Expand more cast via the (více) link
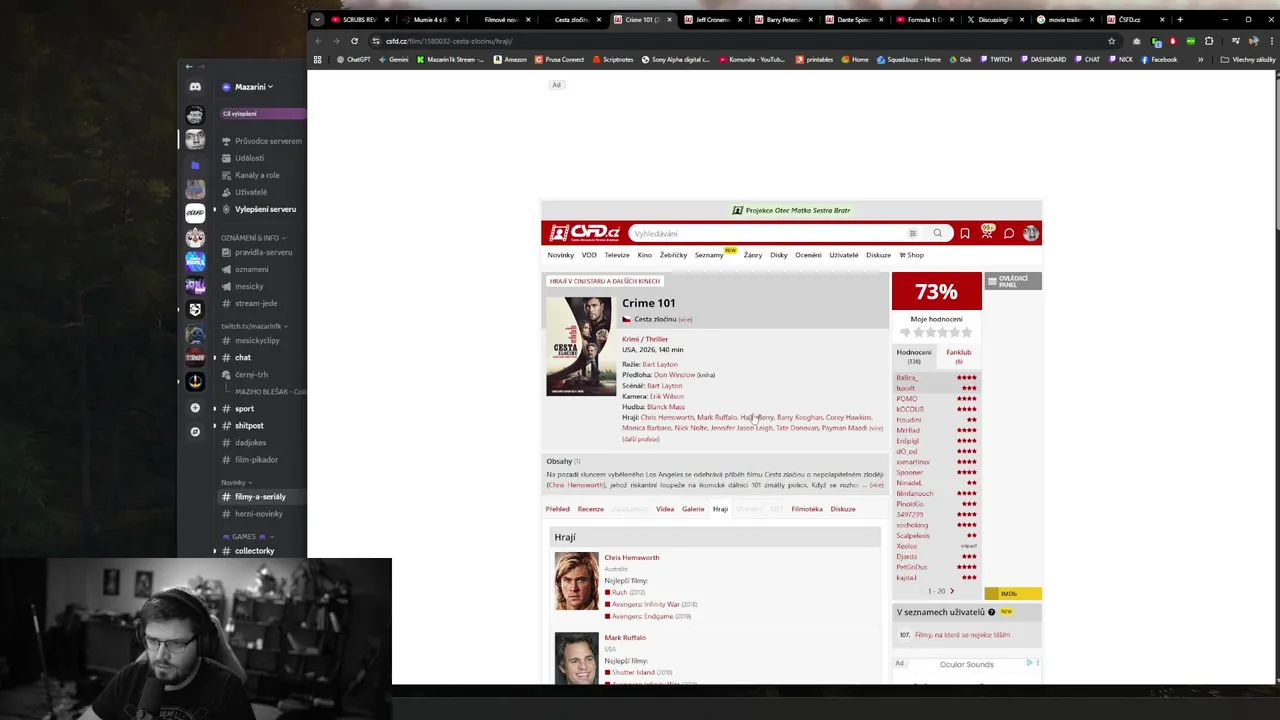 [876, 428]
